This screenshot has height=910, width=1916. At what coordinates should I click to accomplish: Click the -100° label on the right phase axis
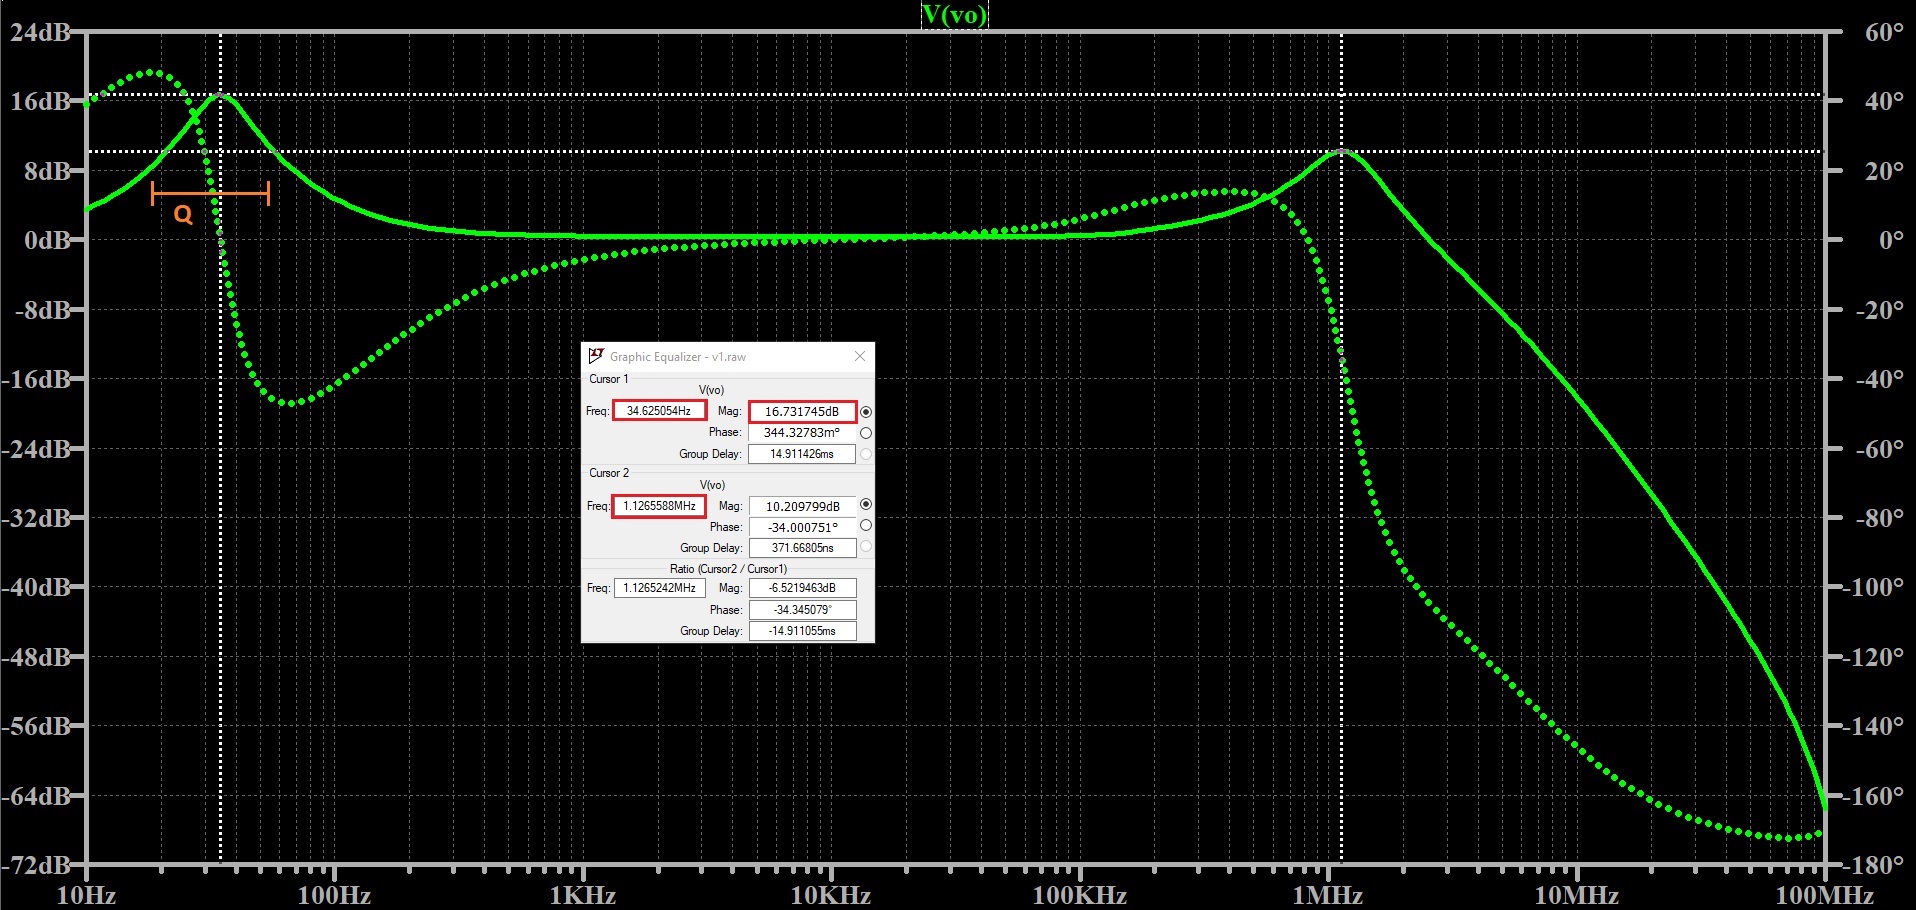coord(1873,587)
